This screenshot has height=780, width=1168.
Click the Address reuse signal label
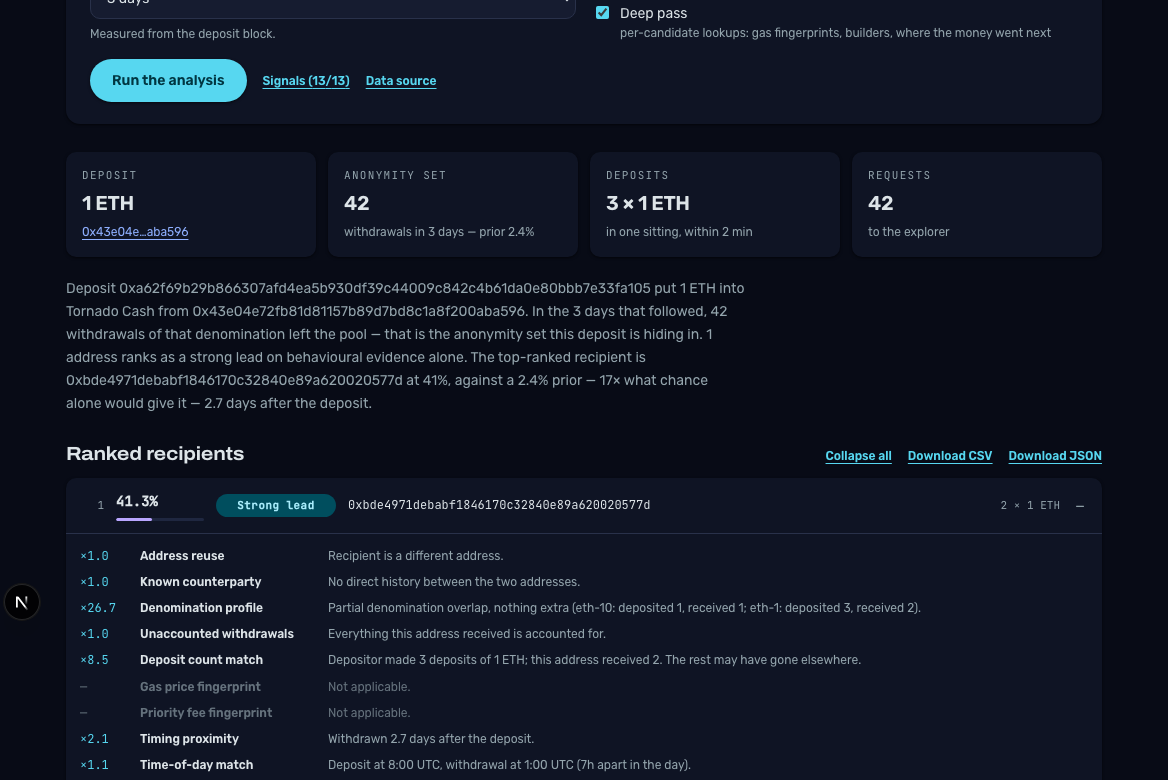(182, 556)
